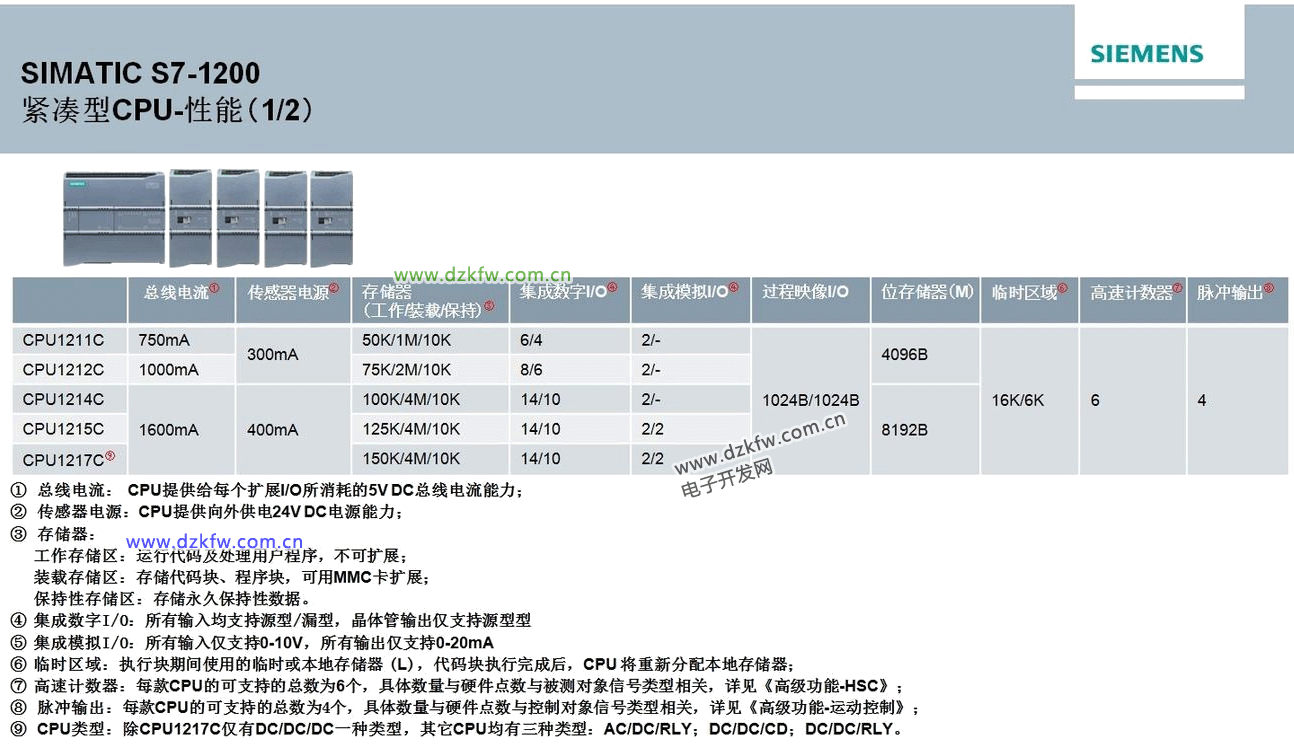This screenshot has height=747, width=1294.
Task: Select footnote ⑨ about CPU类型
Action: coord(457,730)
